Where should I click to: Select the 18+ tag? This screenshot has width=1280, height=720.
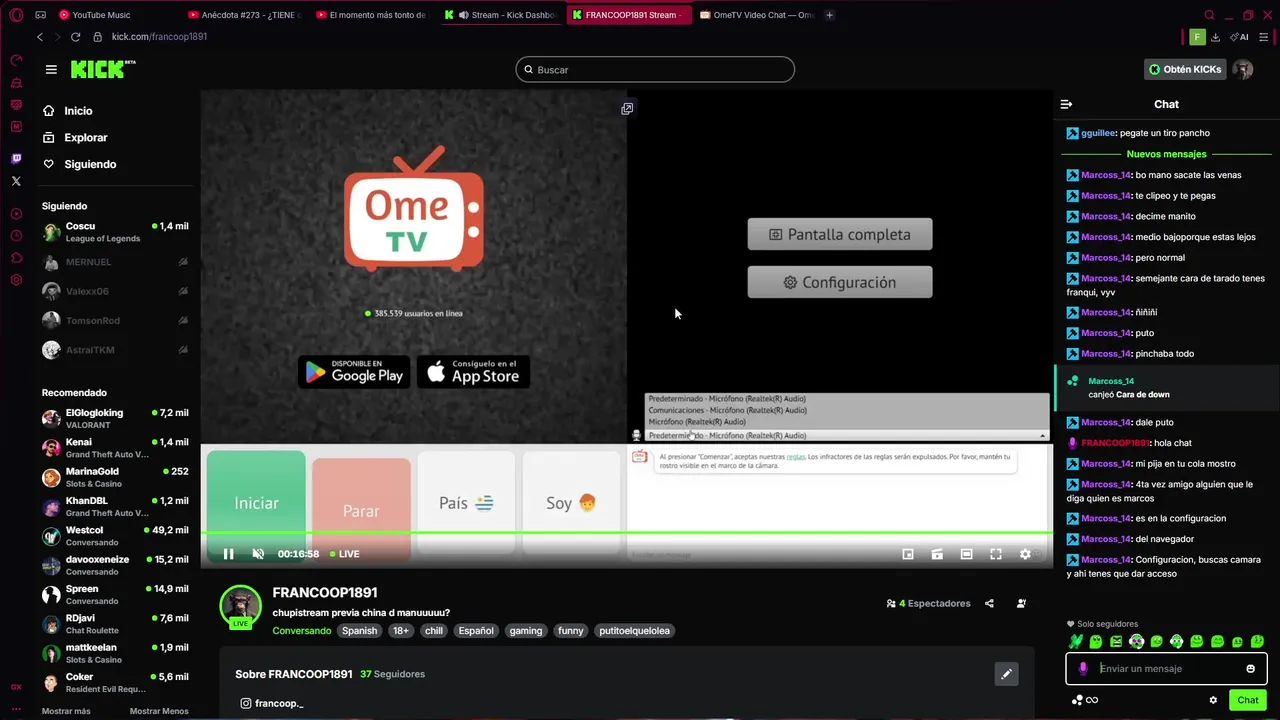pos(401,631)
